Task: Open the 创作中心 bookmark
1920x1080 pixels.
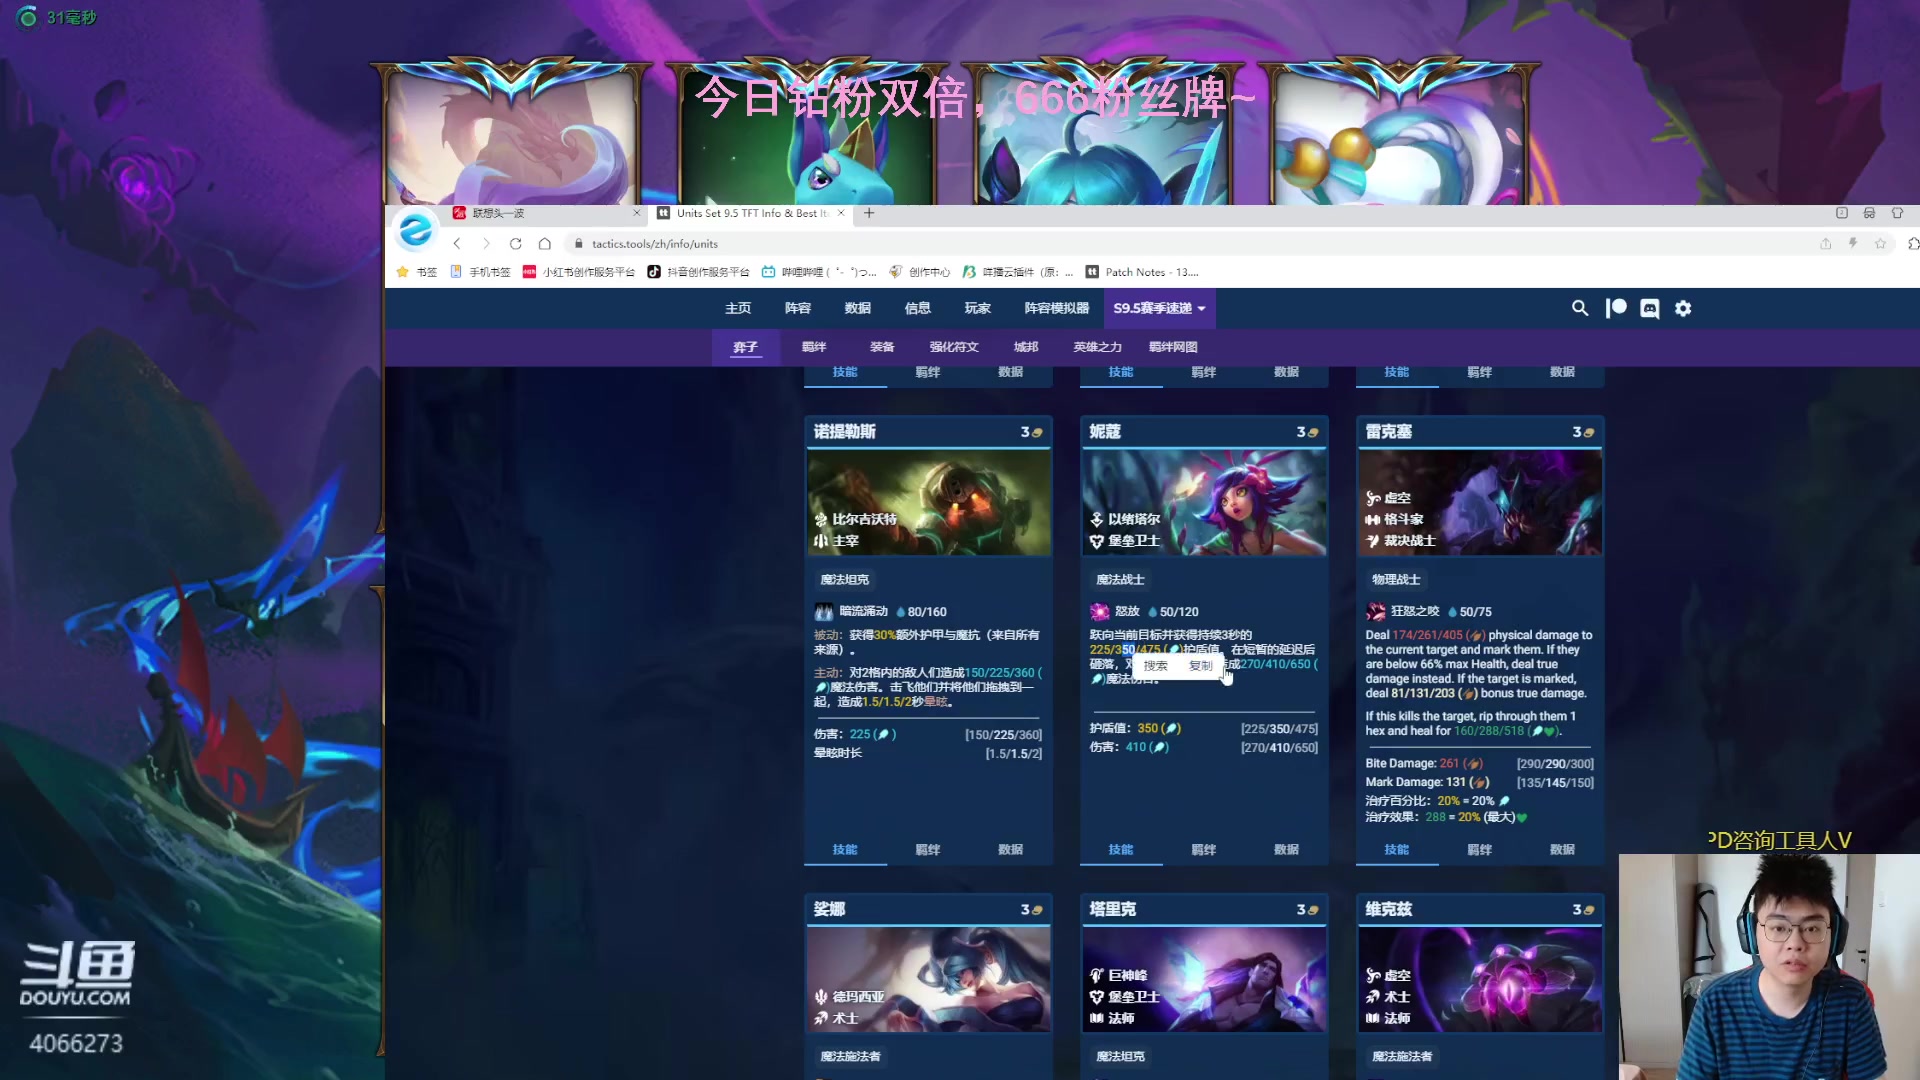Action: click(920, 272)
